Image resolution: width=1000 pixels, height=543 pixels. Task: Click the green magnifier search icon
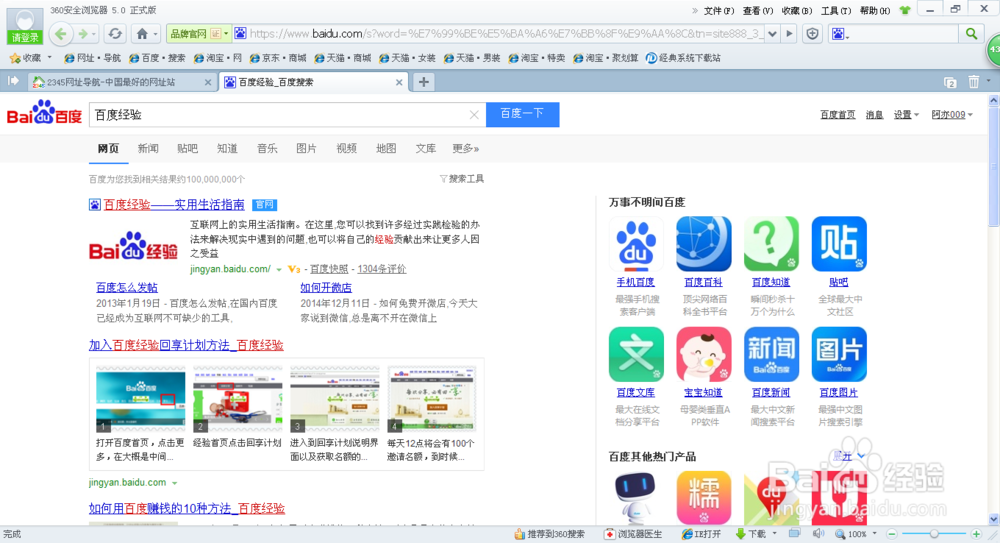pos(971,34)
